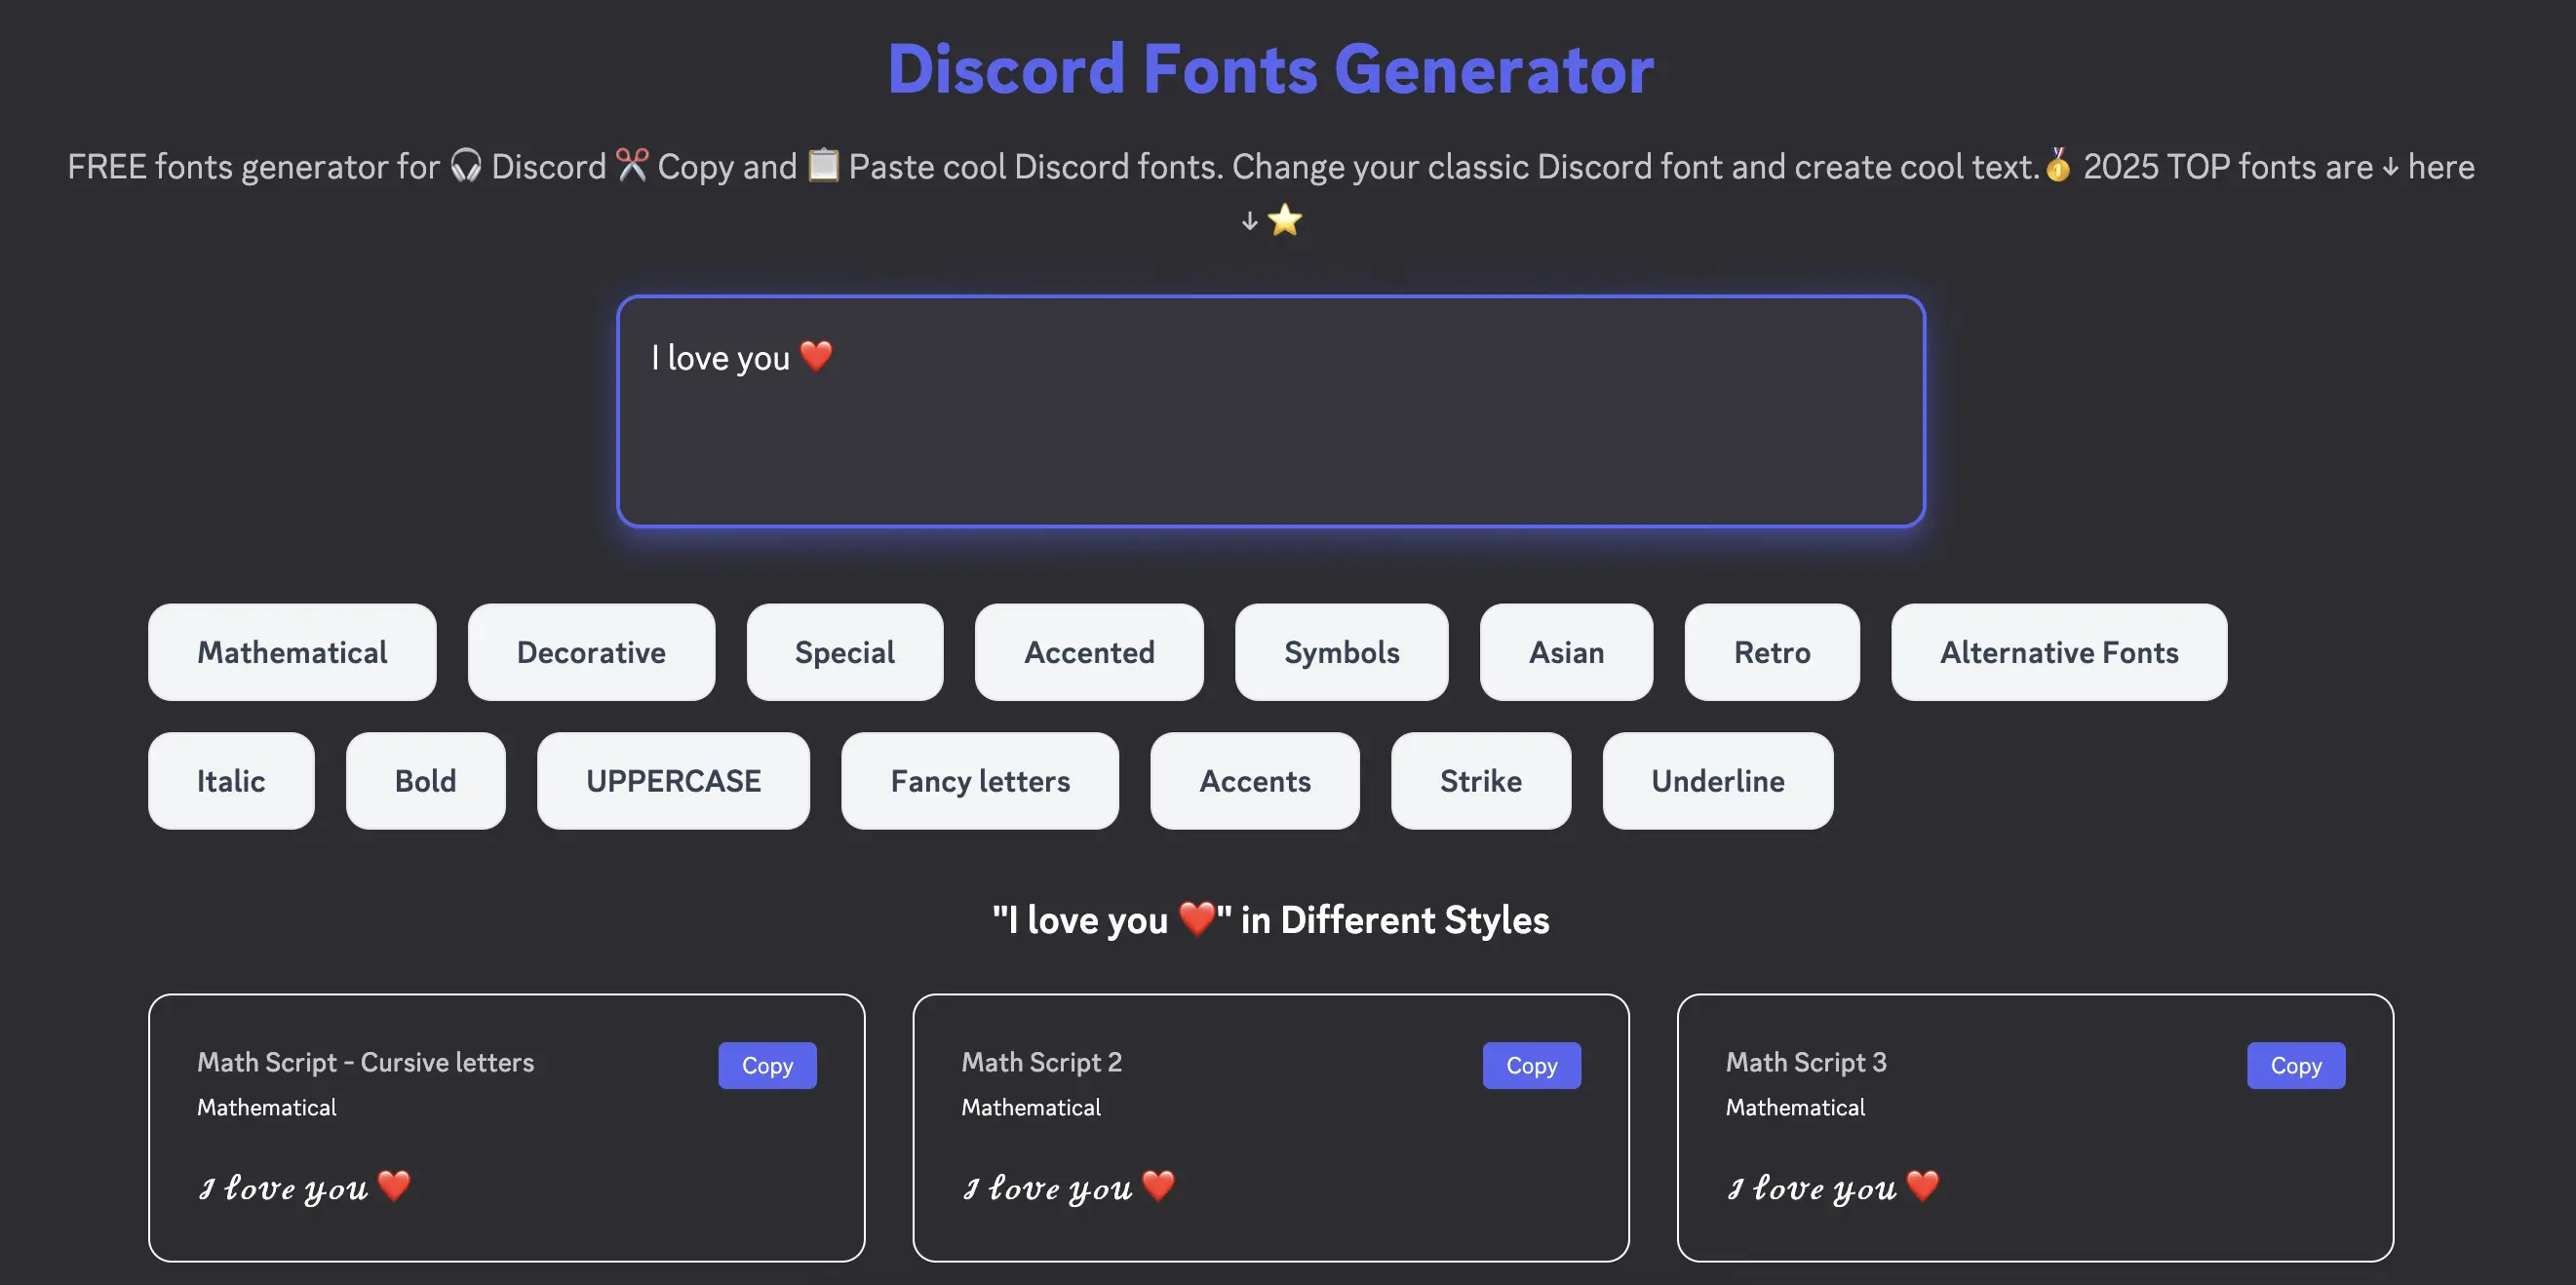Open the Special fonts category
Viewport: 2576px width, 1285px height.
pos(845,652)
